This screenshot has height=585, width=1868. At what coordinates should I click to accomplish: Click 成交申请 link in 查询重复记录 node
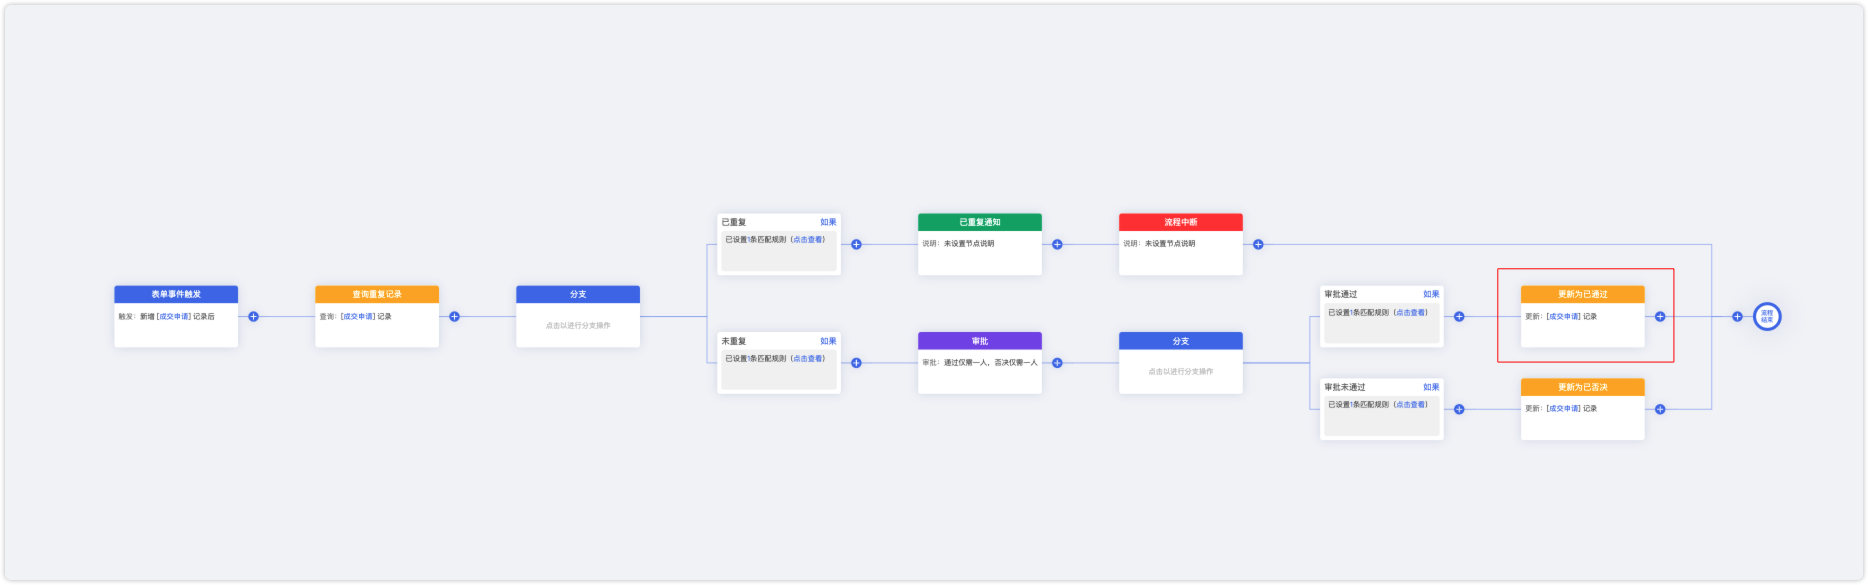358,317
